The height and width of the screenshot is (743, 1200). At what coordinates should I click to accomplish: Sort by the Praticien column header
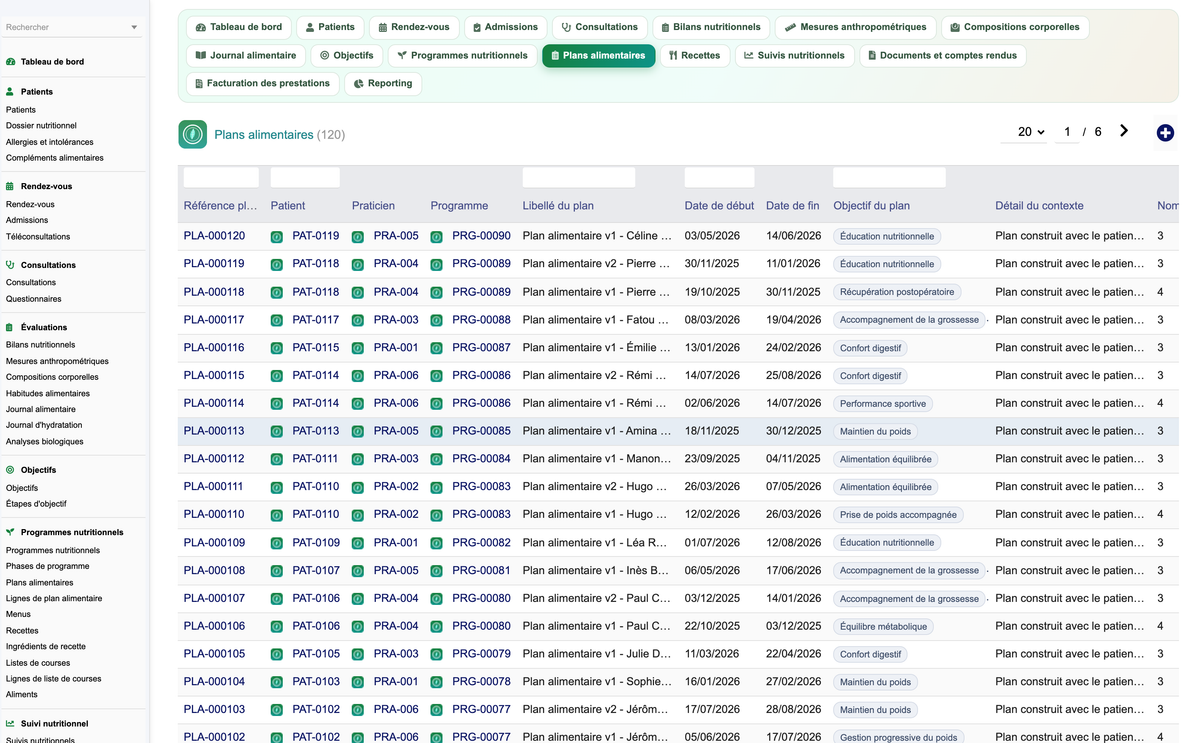coord(373,206)
